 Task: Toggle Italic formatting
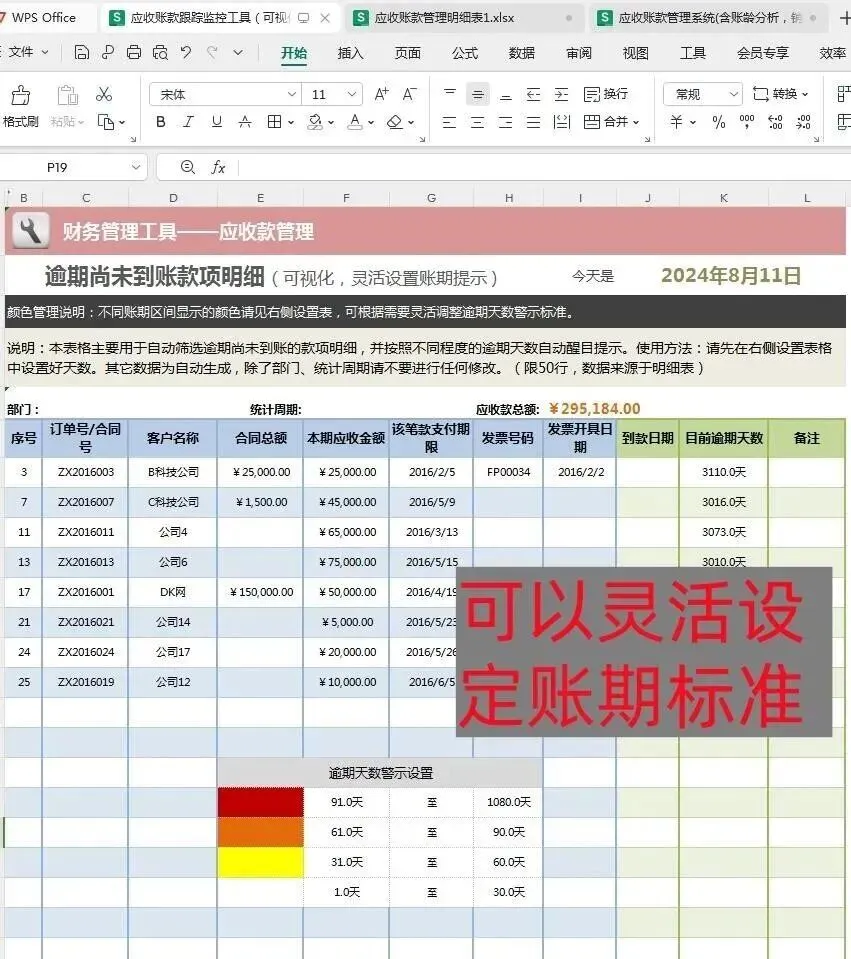(x=188, y=122)
